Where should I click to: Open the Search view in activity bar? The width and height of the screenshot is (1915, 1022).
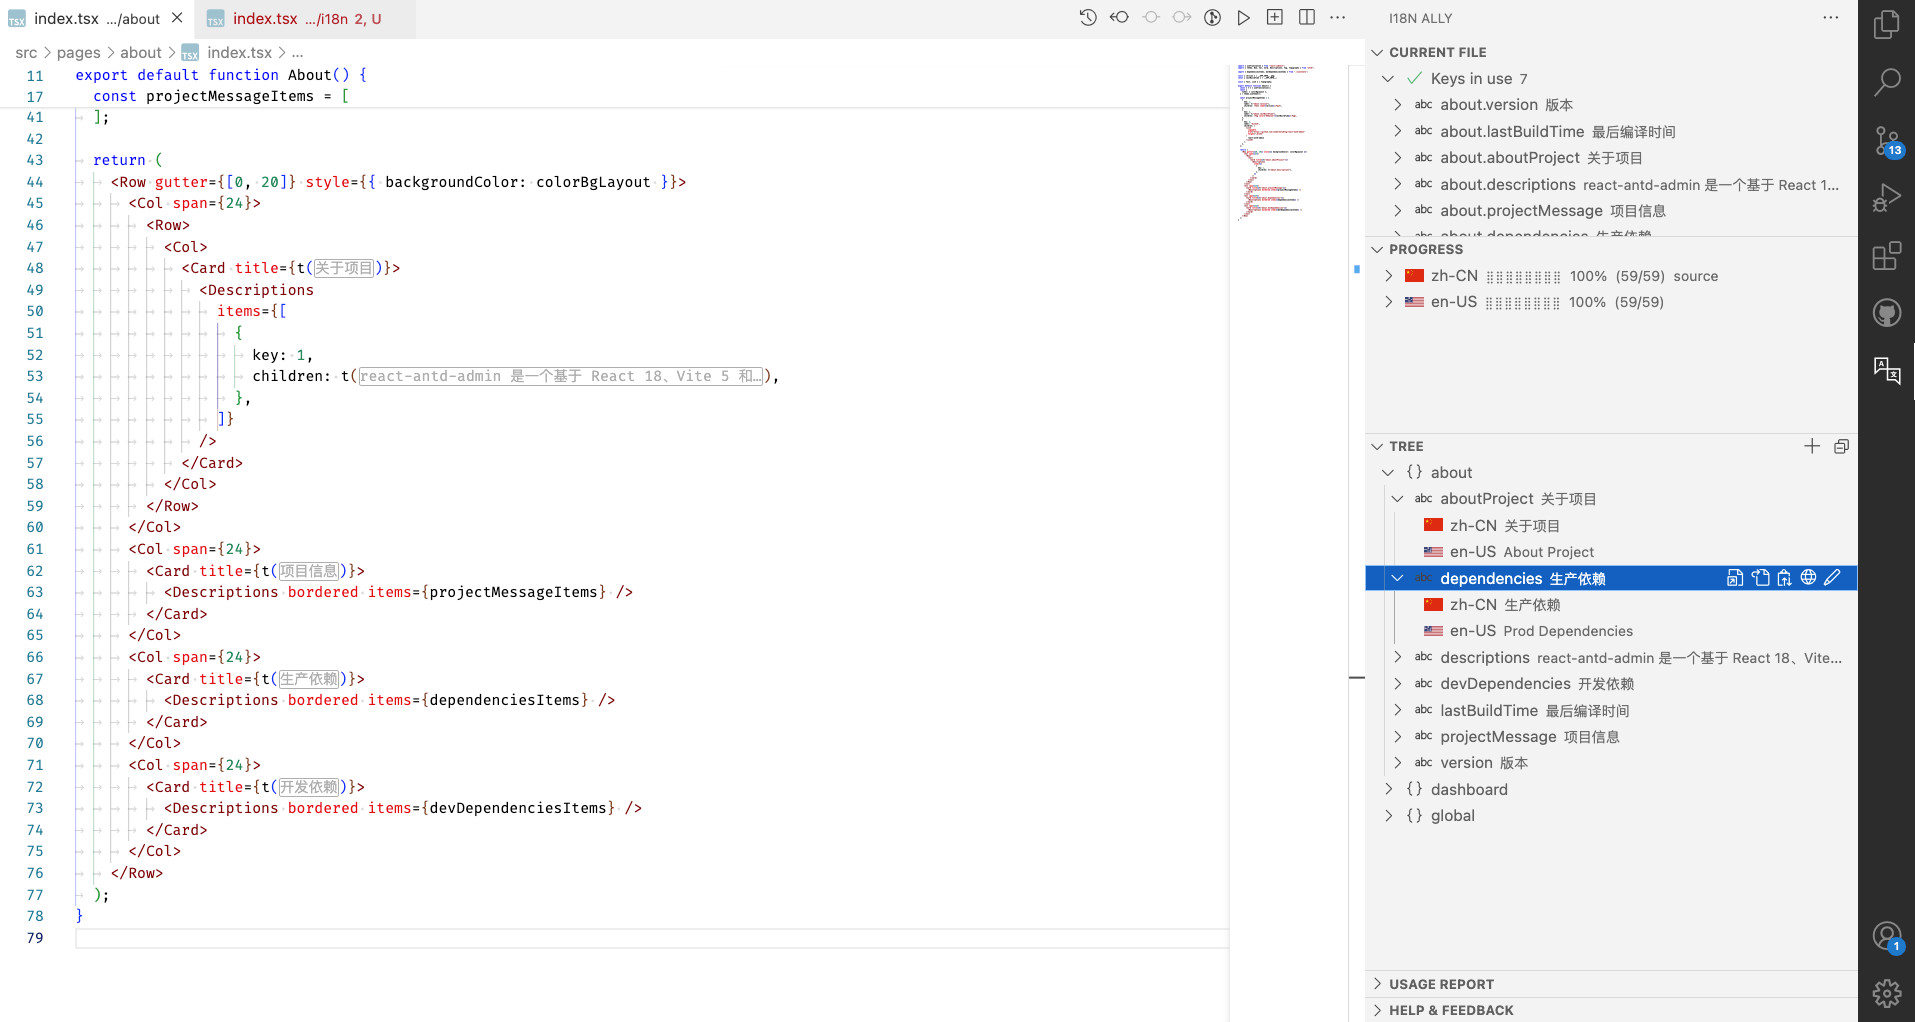pos(1886,83)
